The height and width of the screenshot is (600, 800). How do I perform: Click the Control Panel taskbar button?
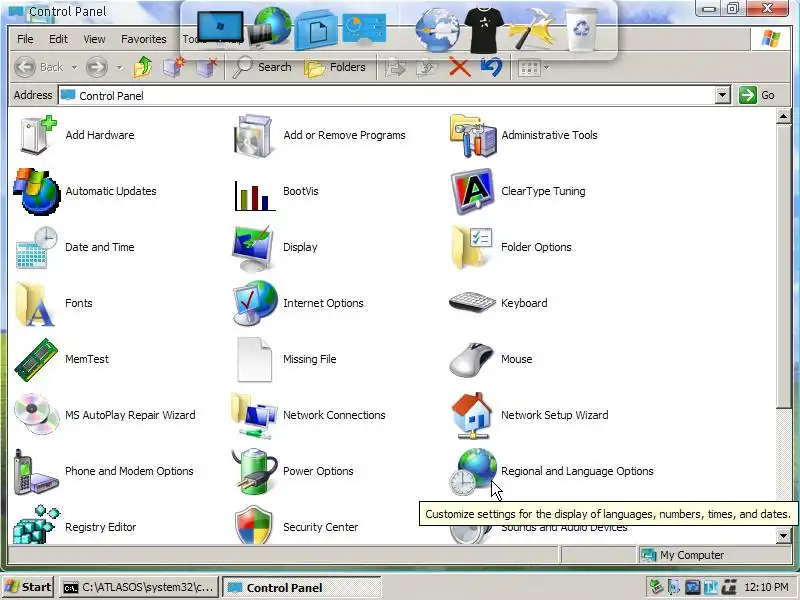(x=302, y=587)
